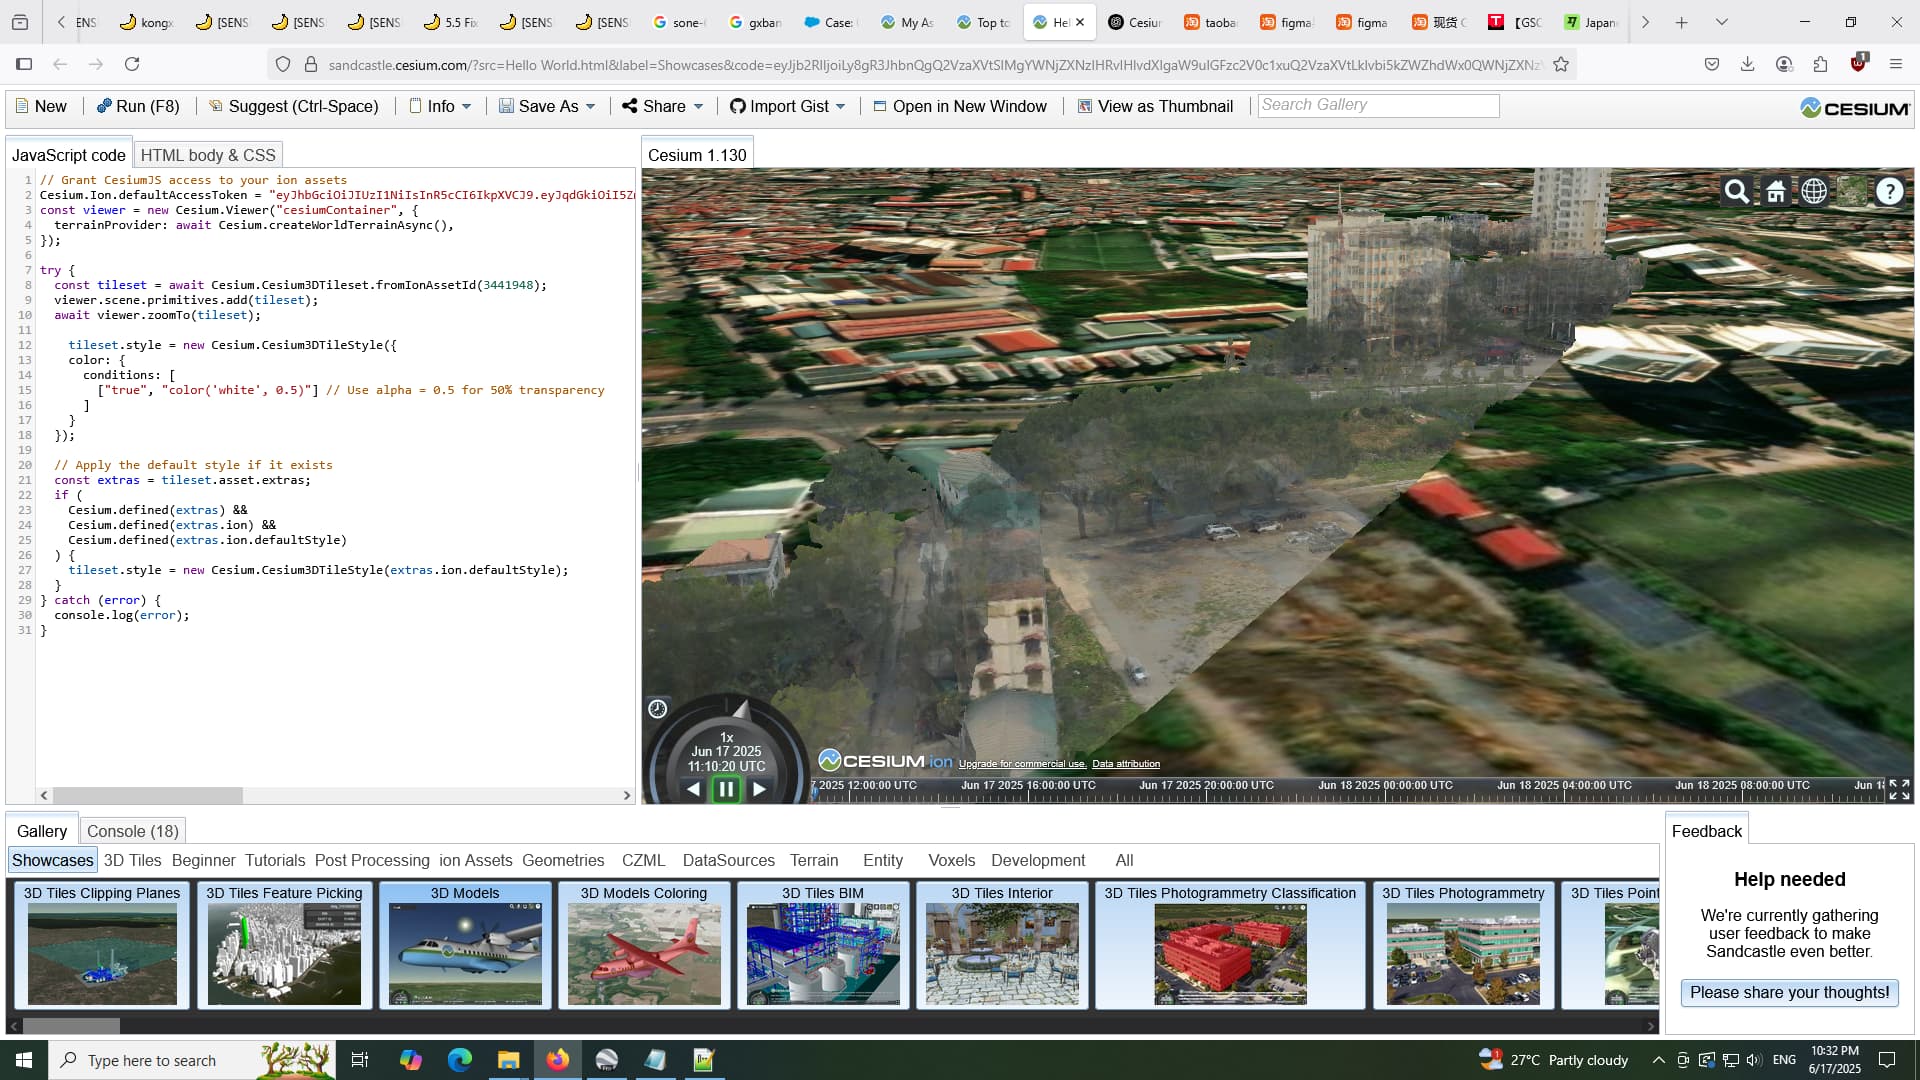Bookmark this page with star icon
Image resolution: width=1920 pixels, height=1080 pixels.
coord(1561,65)
